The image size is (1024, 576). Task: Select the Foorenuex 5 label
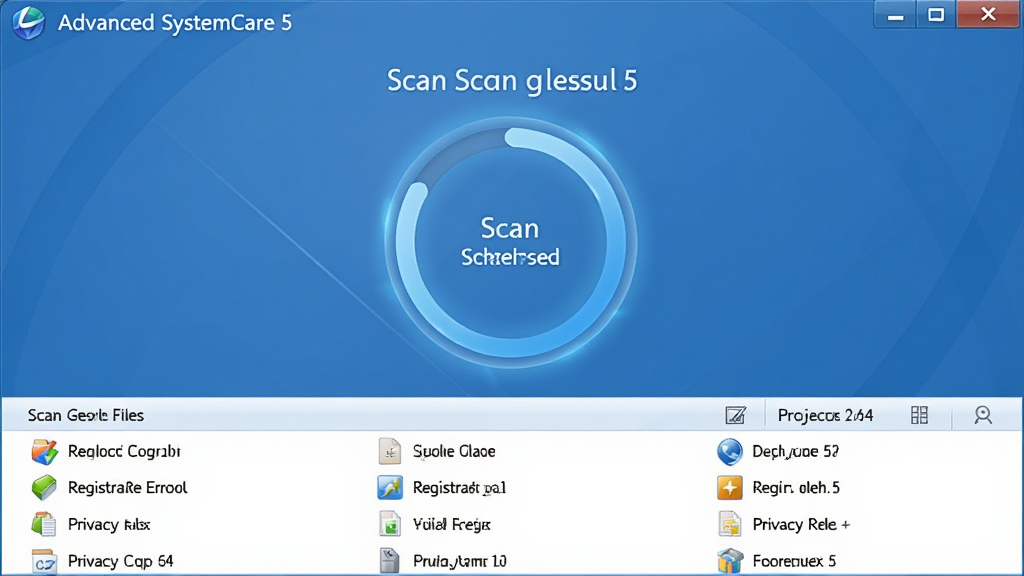point(794,561)
